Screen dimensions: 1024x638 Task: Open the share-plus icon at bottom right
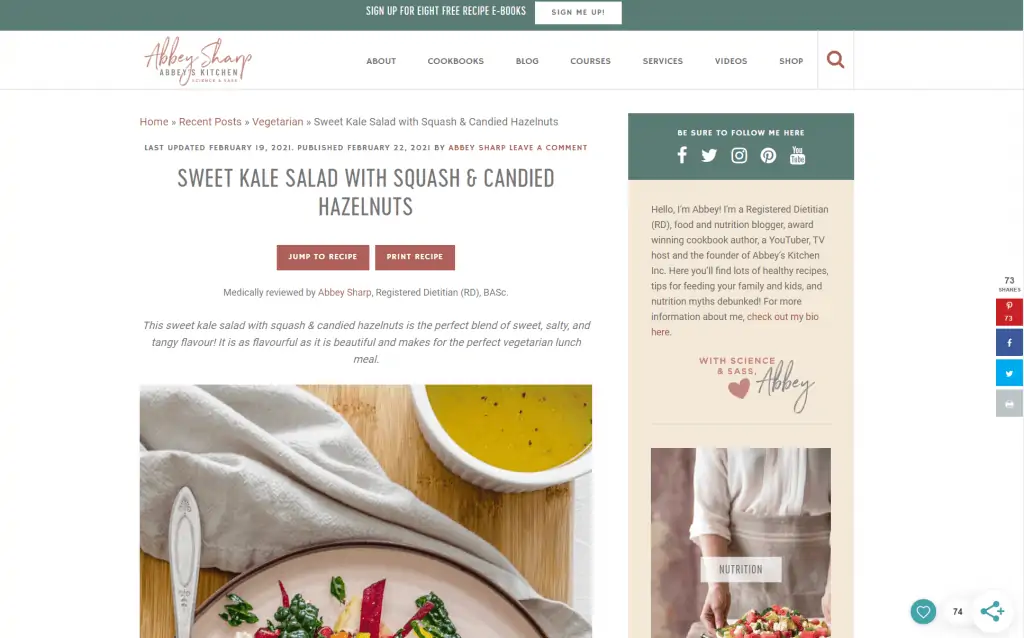(x=992, y=611)
